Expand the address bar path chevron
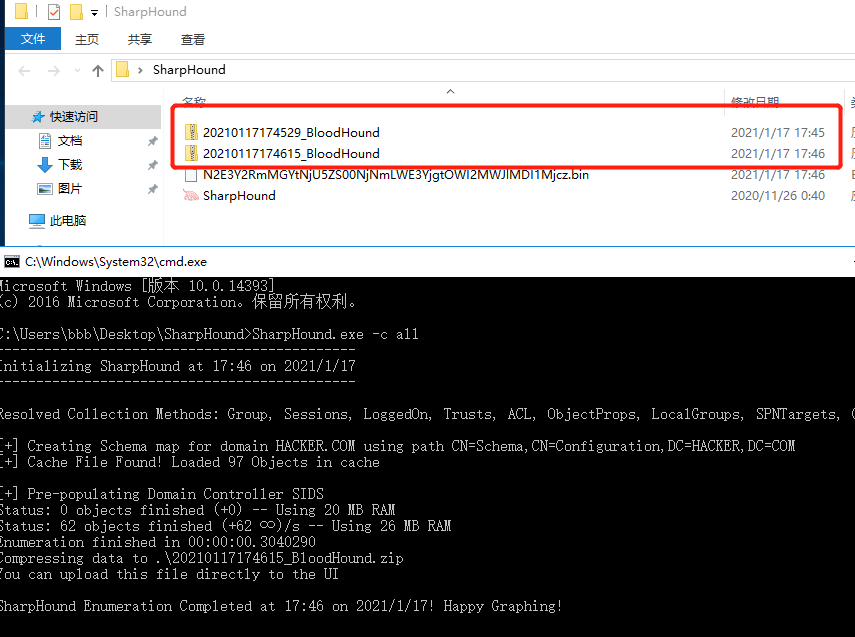The width and height of the screenshot is (855, 637). click(140, 70)
